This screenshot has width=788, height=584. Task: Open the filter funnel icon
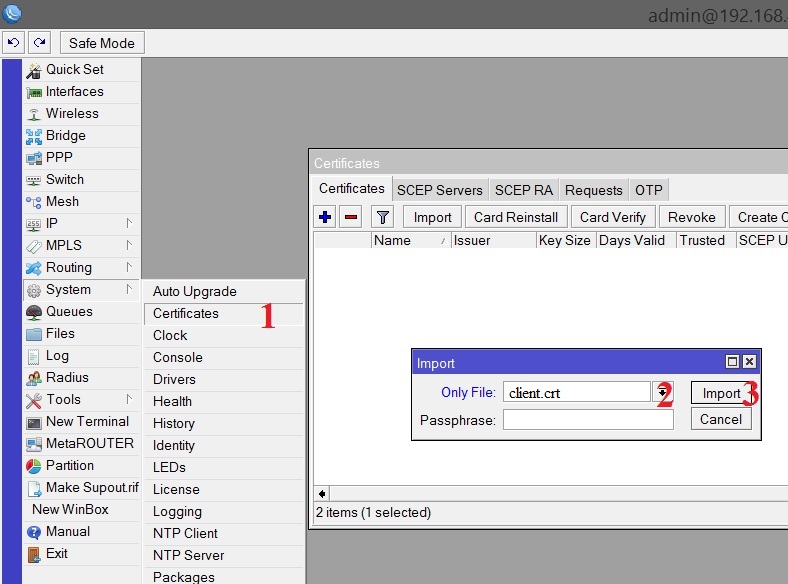382,217
